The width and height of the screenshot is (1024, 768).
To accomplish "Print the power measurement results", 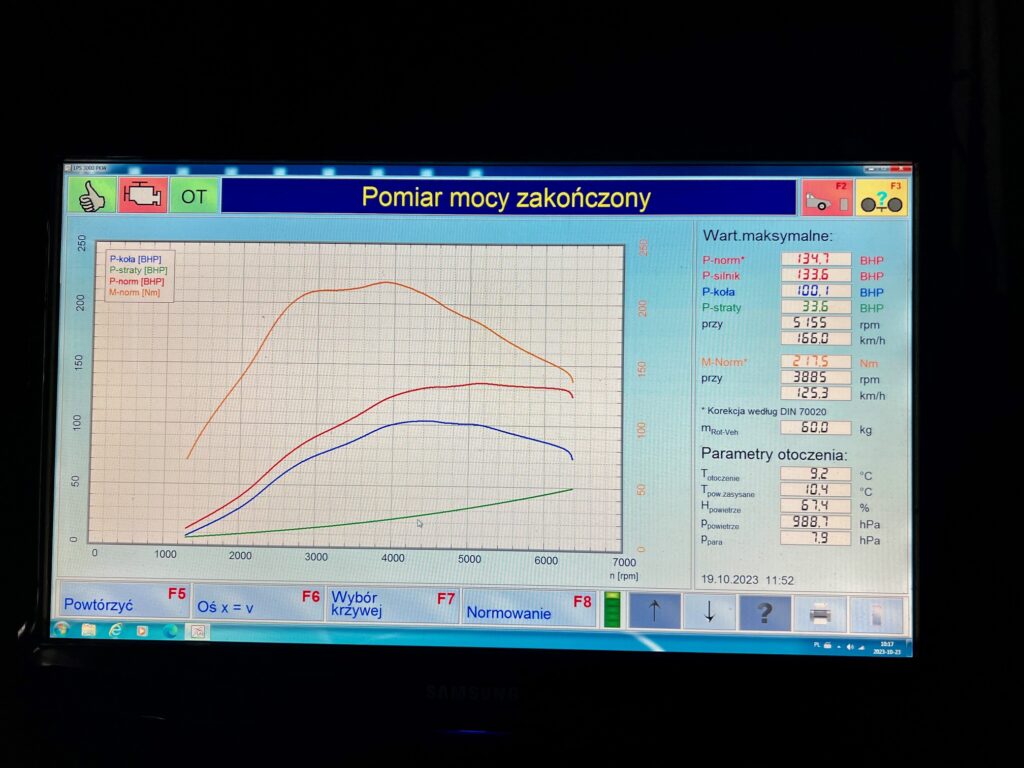I will [819, 613].
